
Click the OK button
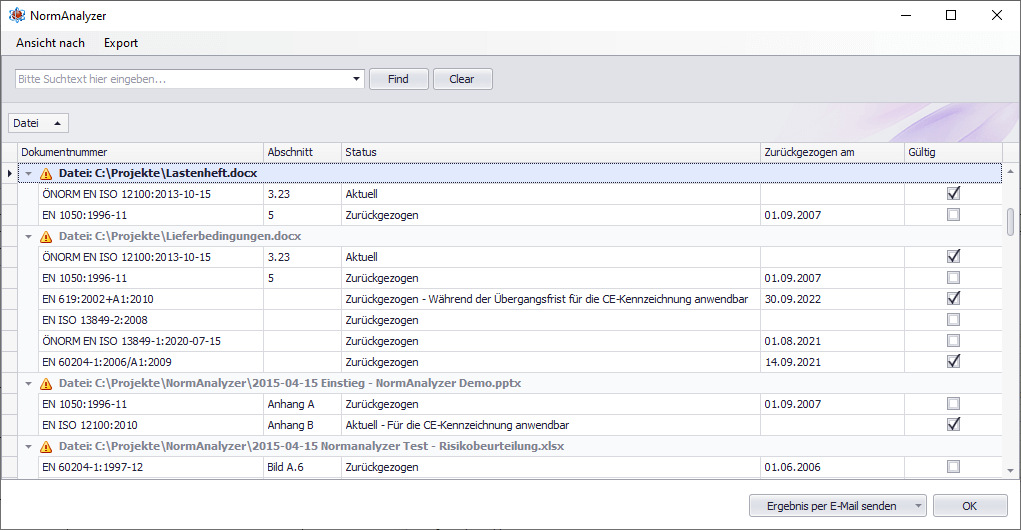coord(969,506)
